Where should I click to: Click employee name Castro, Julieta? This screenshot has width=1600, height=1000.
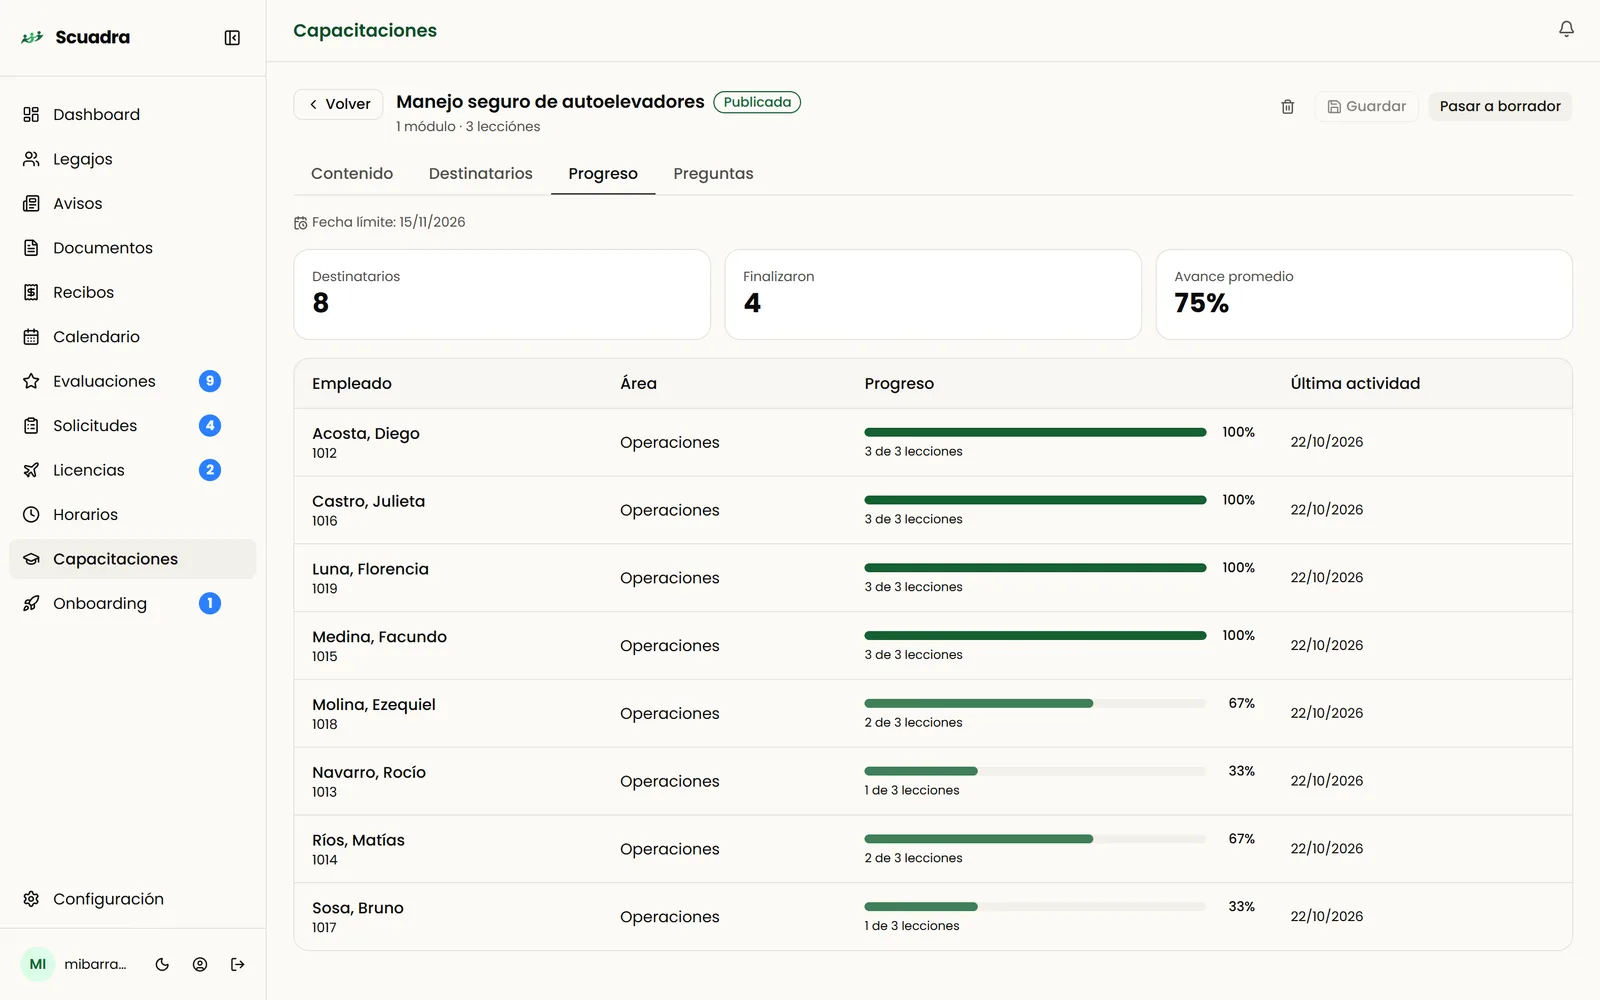(369, 501)
